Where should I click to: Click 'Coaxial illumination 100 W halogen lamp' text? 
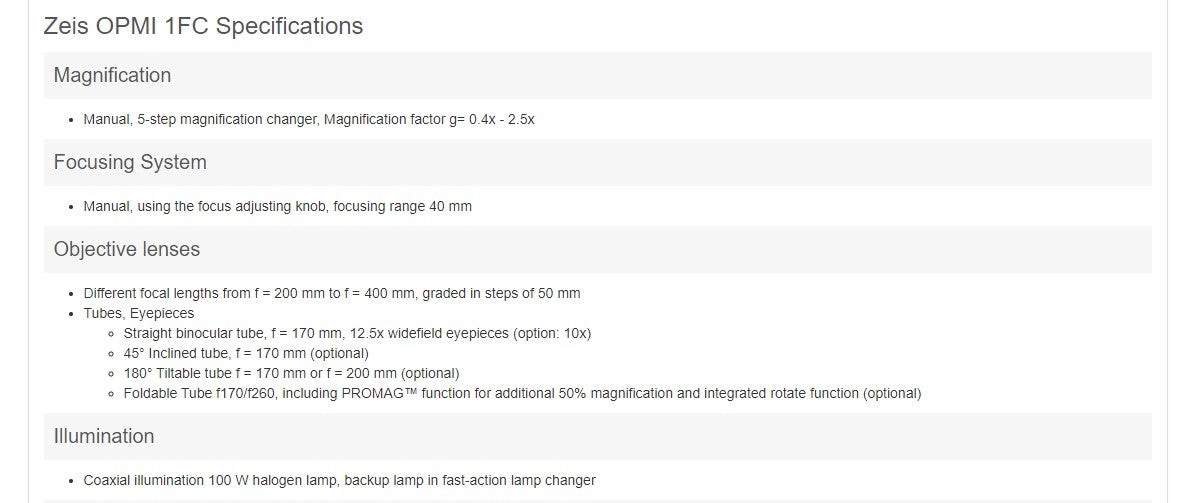coord(210,480)
